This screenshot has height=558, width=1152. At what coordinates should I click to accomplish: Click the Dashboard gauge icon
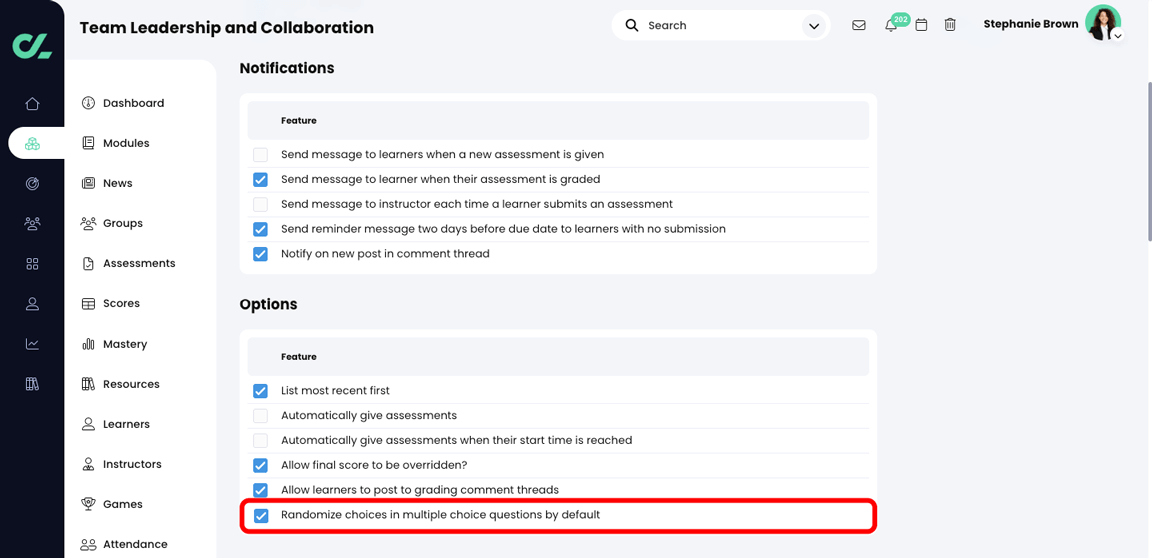(88, 103)
